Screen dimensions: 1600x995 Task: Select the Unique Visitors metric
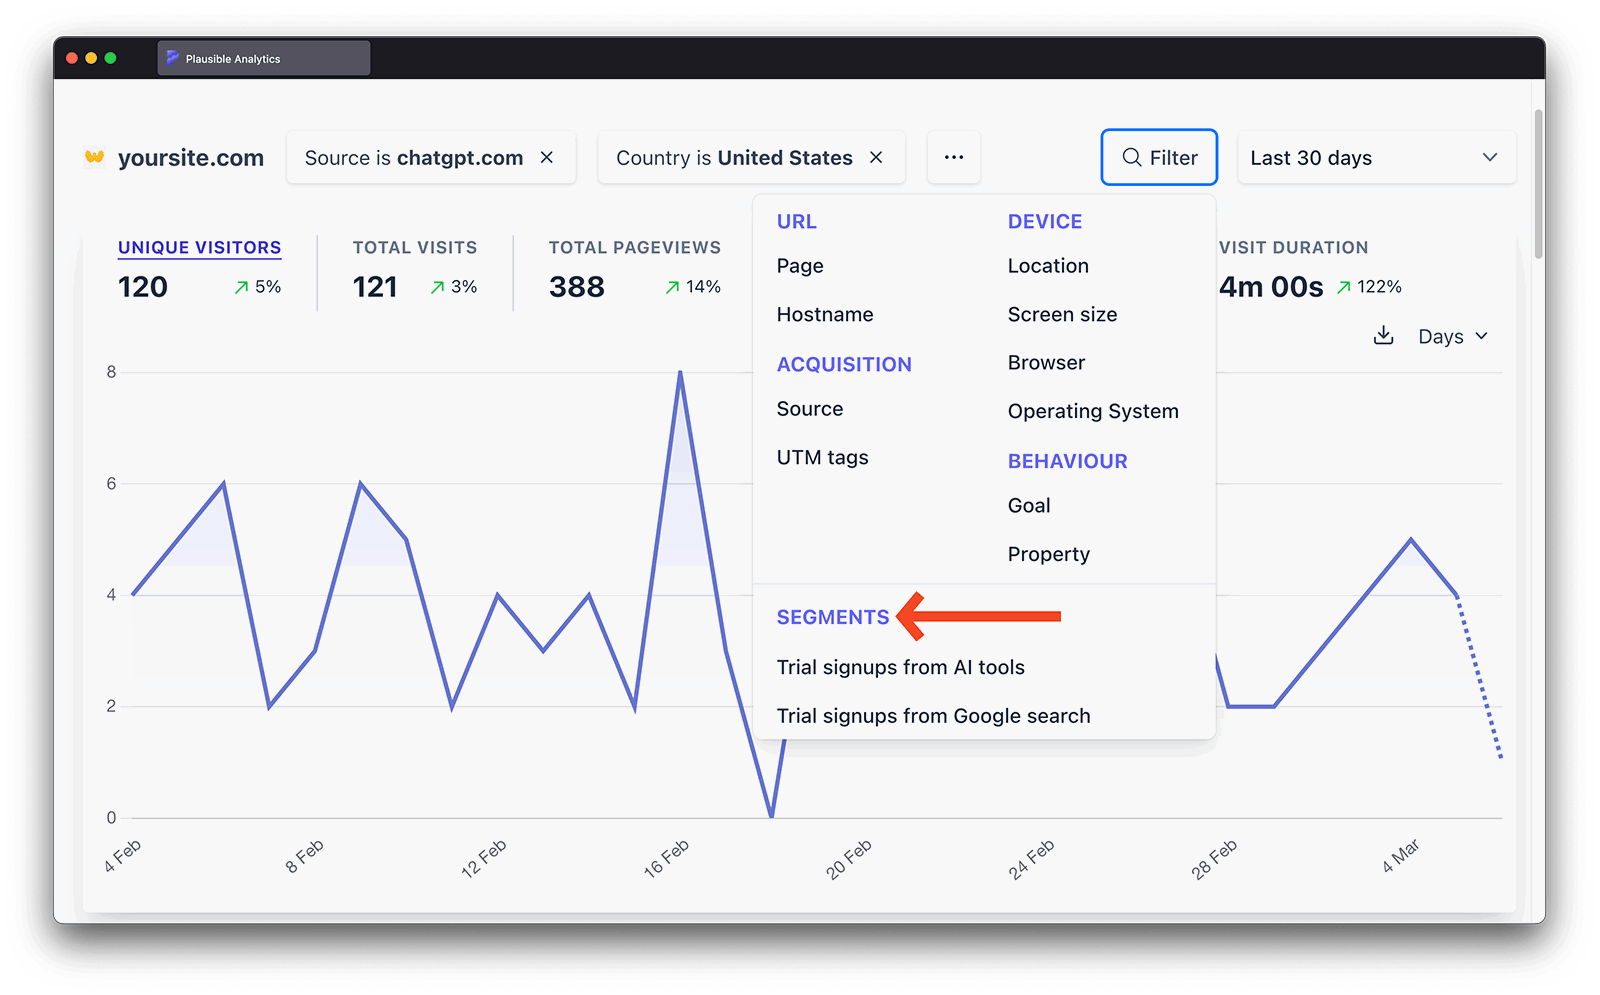pyautogui.click(x=199, y=248)
